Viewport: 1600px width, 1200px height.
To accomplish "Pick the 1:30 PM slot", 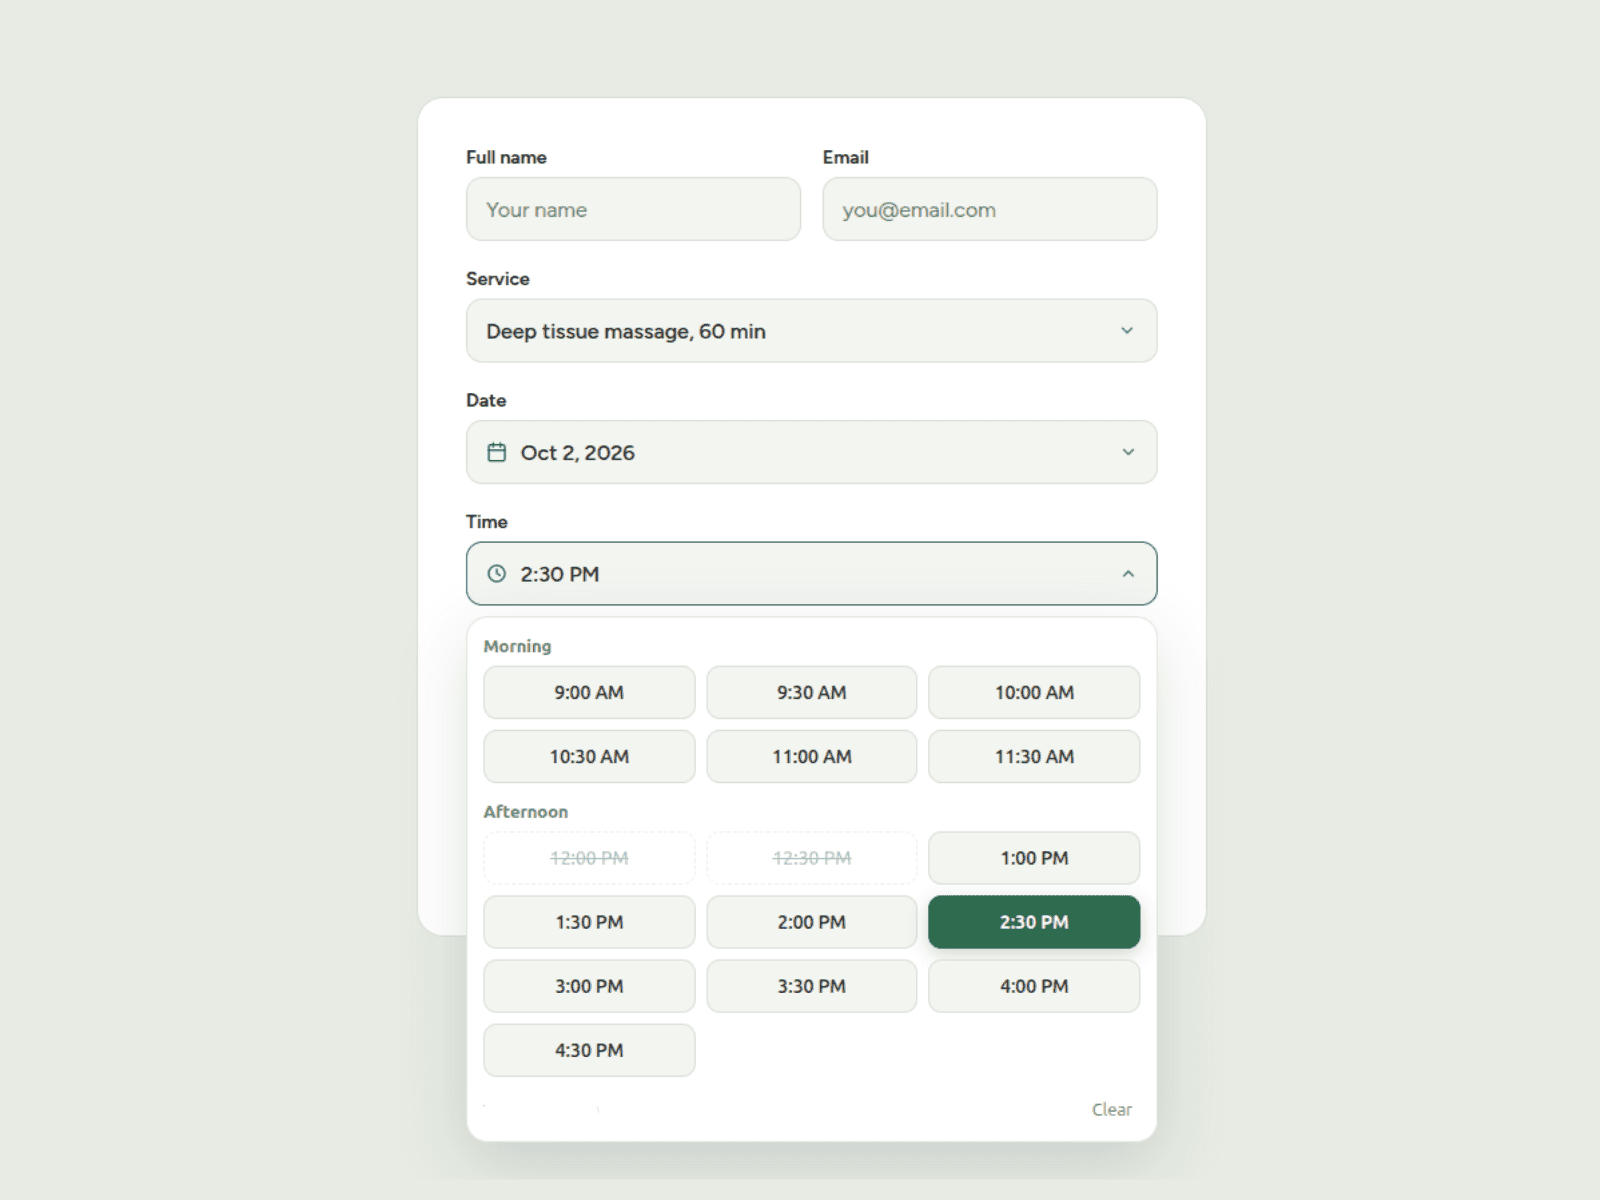I will 589,922.
